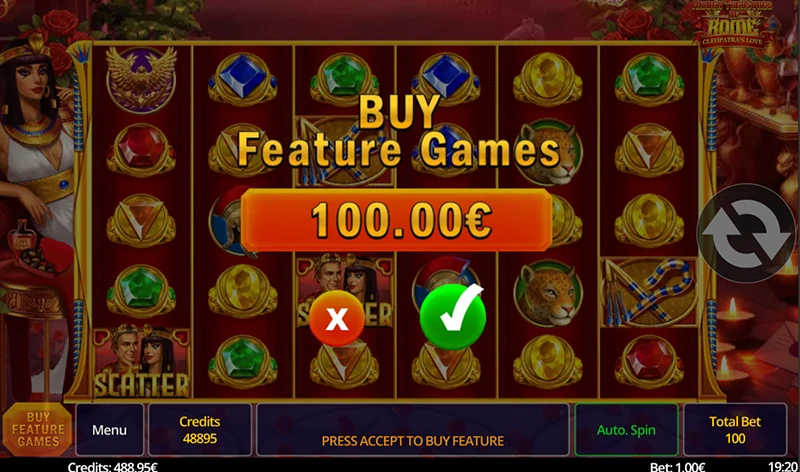The height and width of the screenshot is (472, 800).
Task: Open the Buy Feature Games hexagon button
Action: (x=38, y=430)
